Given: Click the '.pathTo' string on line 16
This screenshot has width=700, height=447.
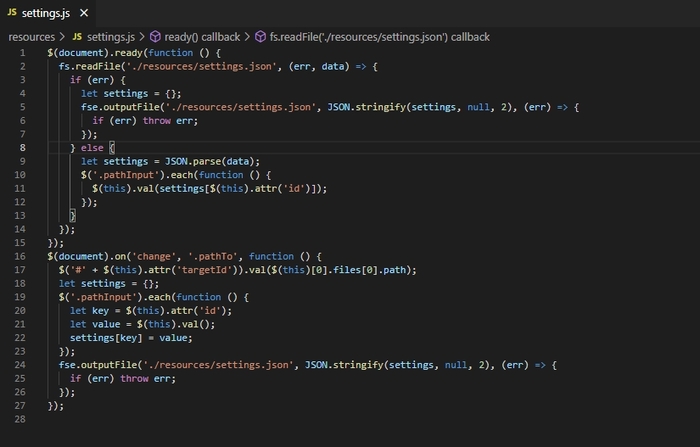Looking at the screenshot, I should coord(189,256).
